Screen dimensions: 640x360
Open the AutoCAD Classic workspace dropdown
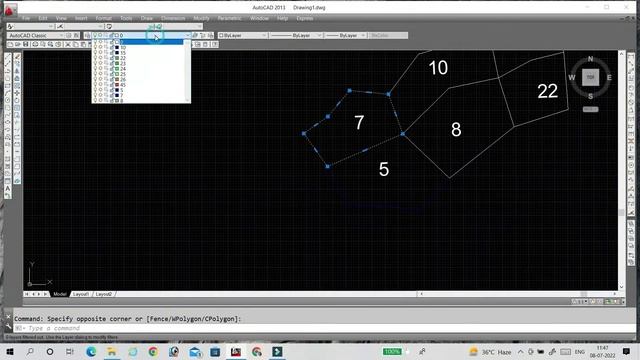coord(35,36)
